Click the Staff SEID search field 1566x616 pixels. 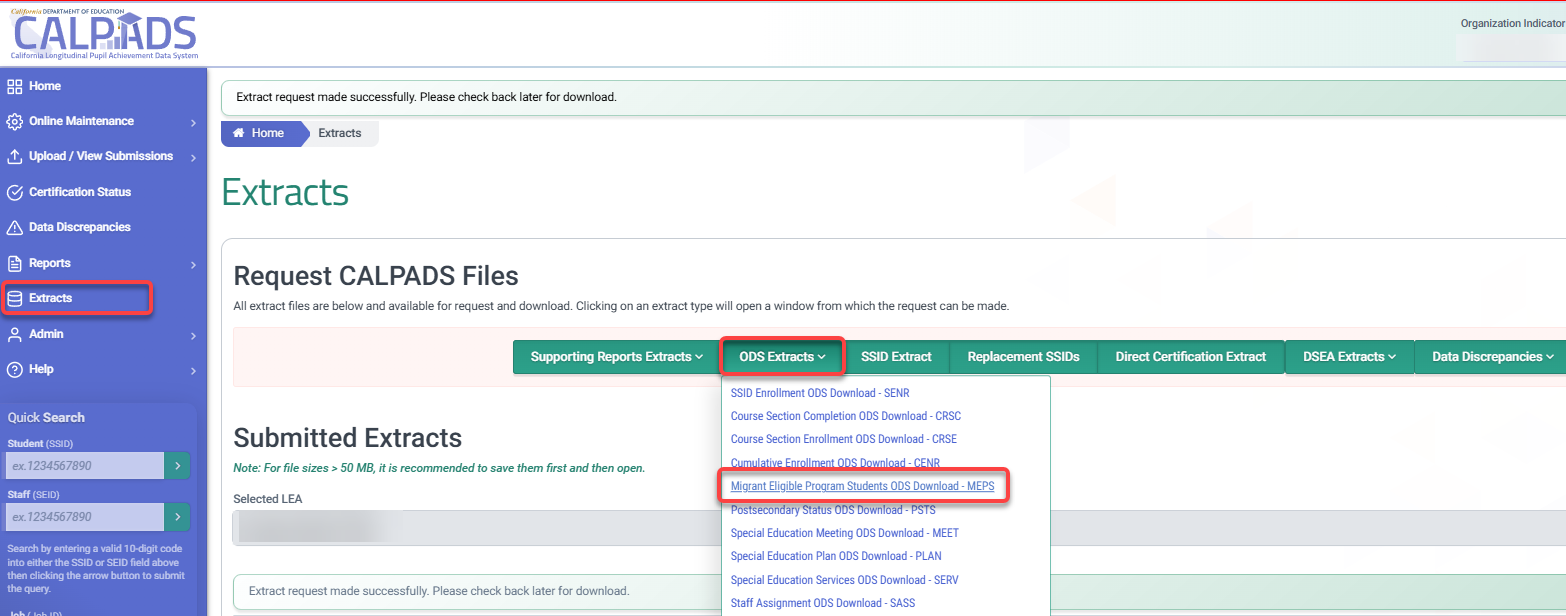pyautogui.click(x=85, y=517)
